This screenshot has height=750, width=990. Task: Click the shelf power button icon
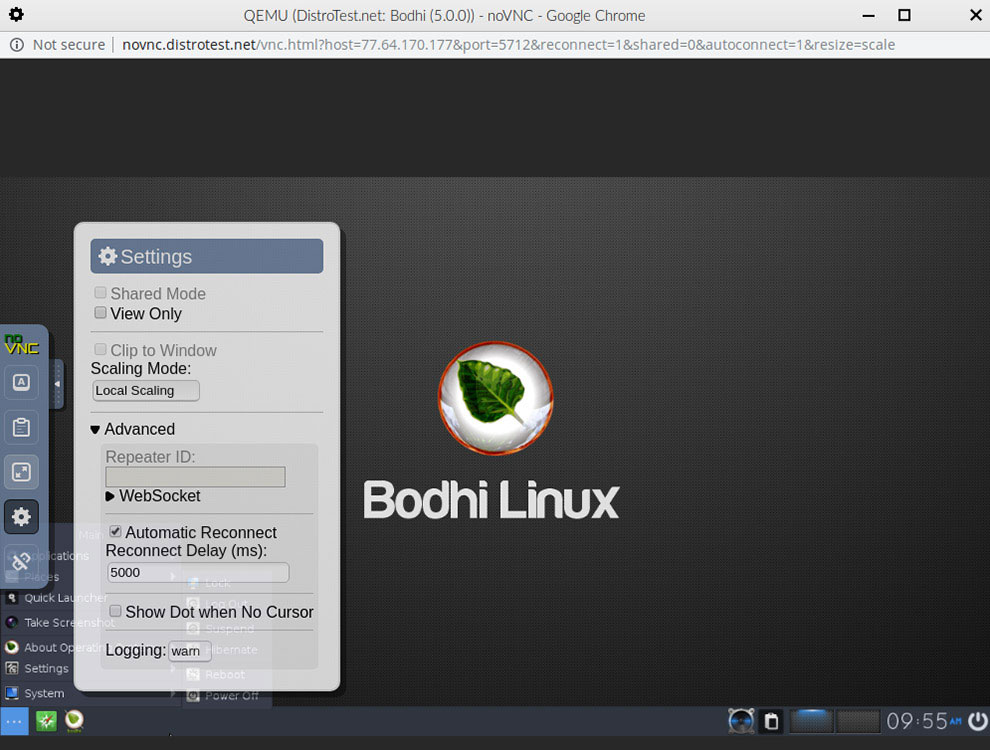[977, 721]
